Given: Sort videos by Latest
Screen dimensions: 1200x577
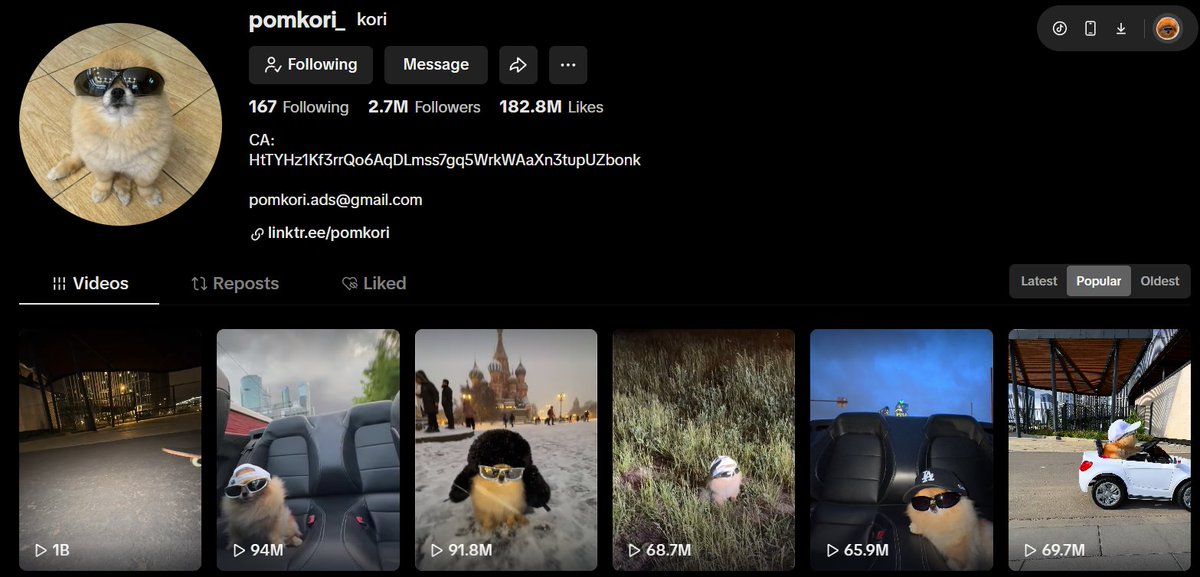Looking at the screenshot, I should (1038, 281).
